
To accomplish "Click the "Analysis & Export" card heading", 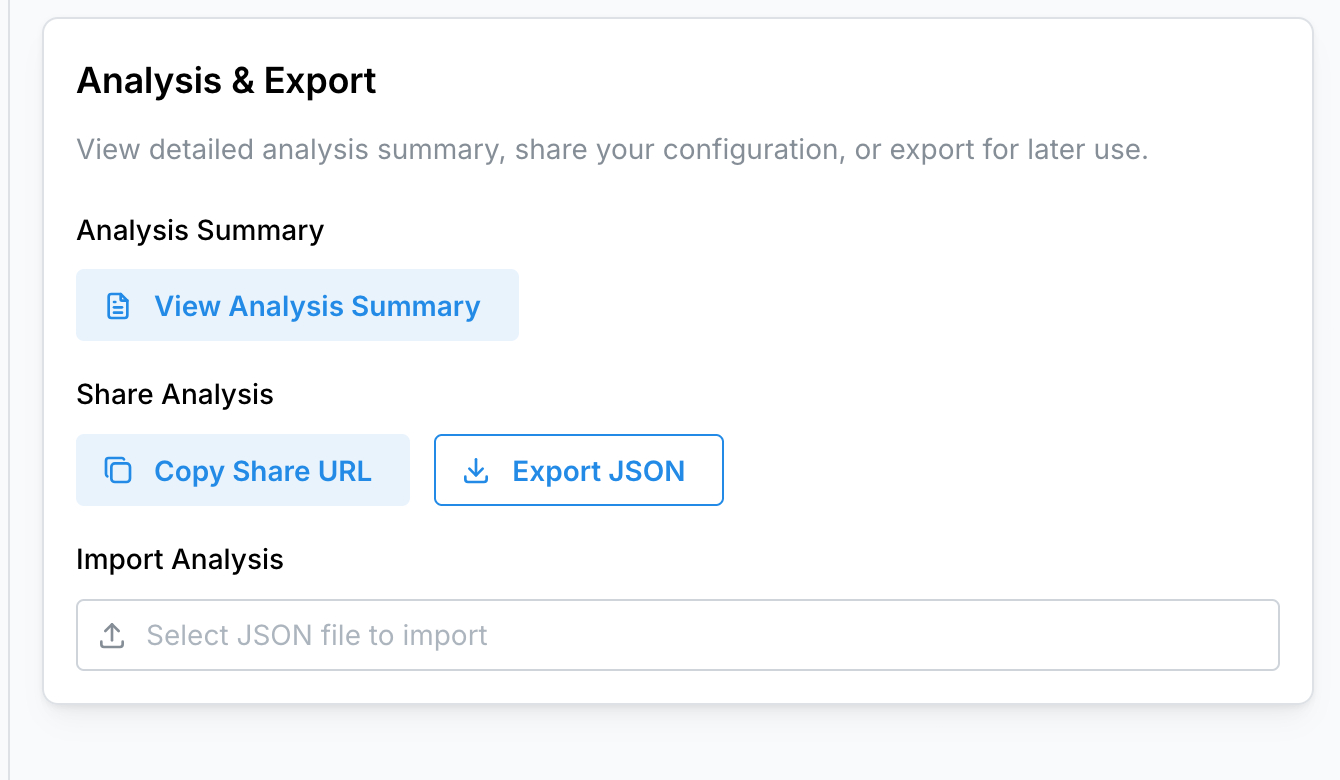I will point(226,80).
